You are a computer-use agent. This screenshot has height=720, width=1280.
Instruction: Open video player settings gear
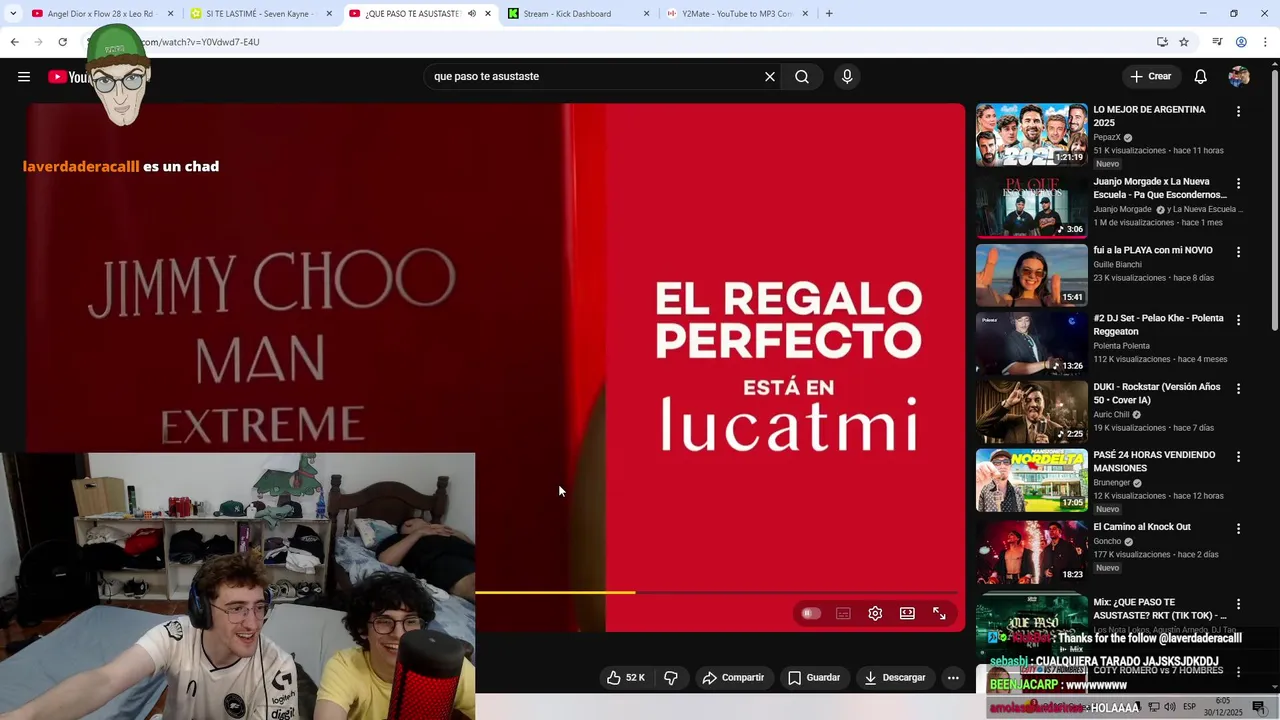coord(875,614)
